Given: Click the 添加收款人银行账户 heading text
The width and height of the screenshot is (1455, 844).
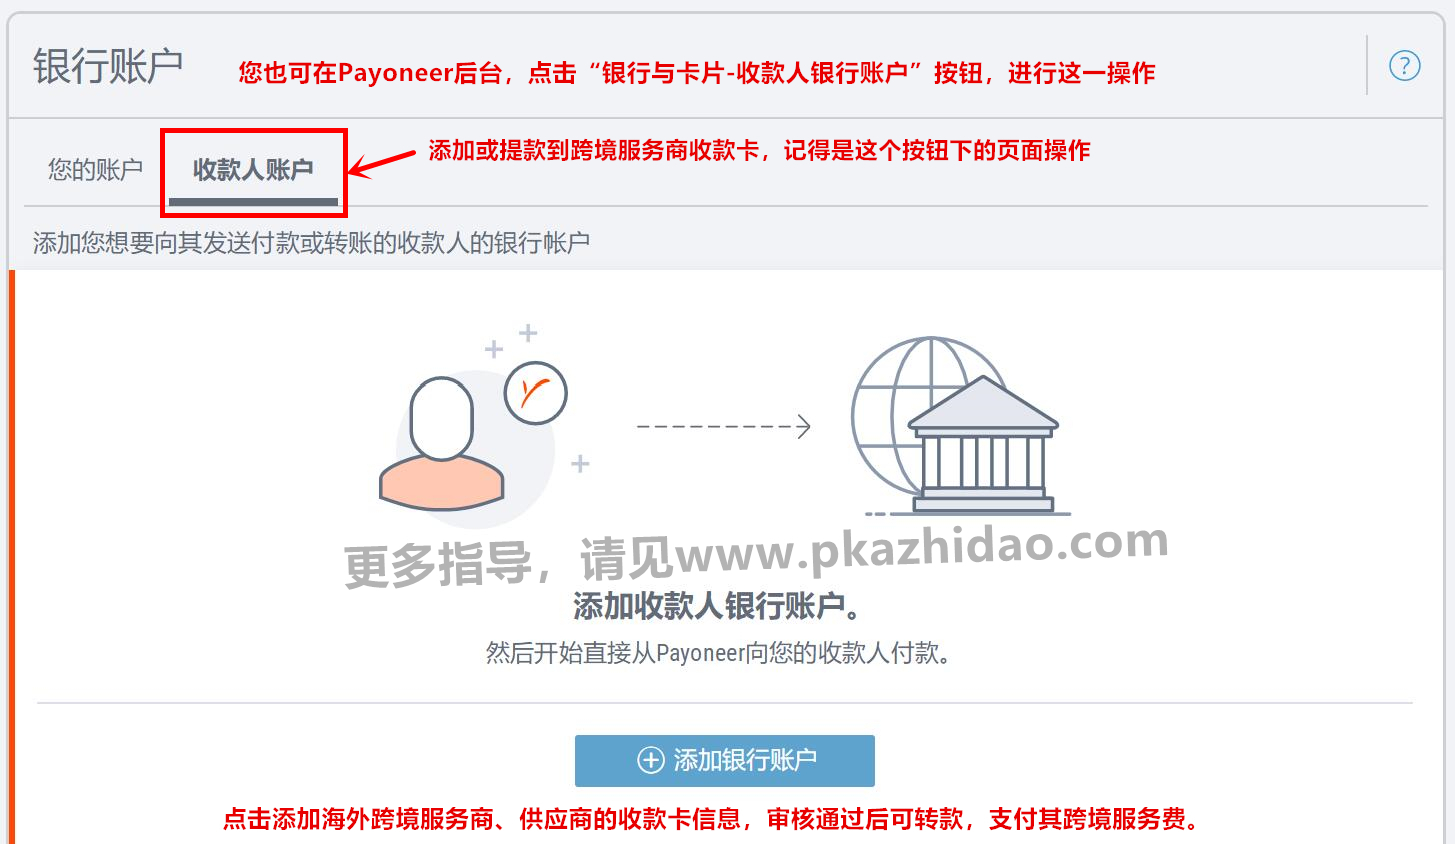Looking at the screenshot, I should point(717,605).
